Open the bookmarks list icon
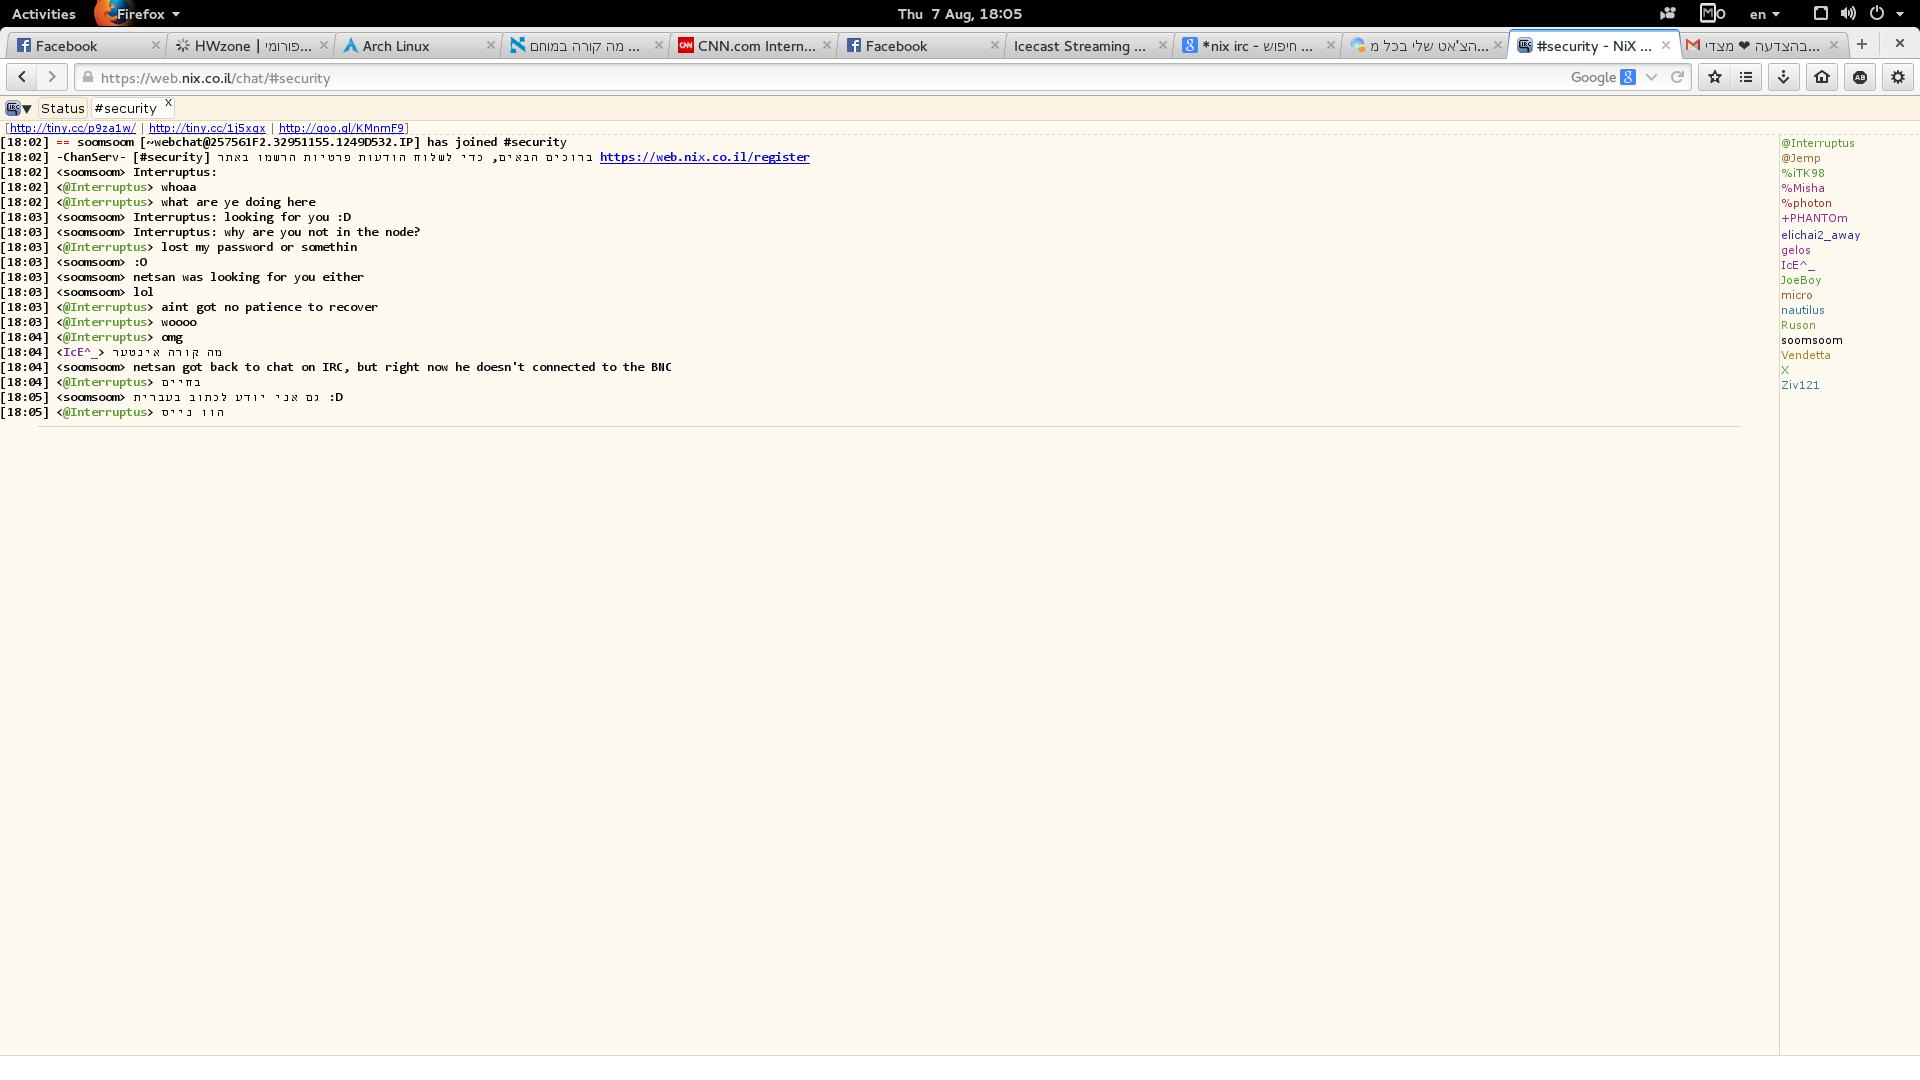The image size is (1920, 1080). pyautogui.click(x=1746, y=77)
